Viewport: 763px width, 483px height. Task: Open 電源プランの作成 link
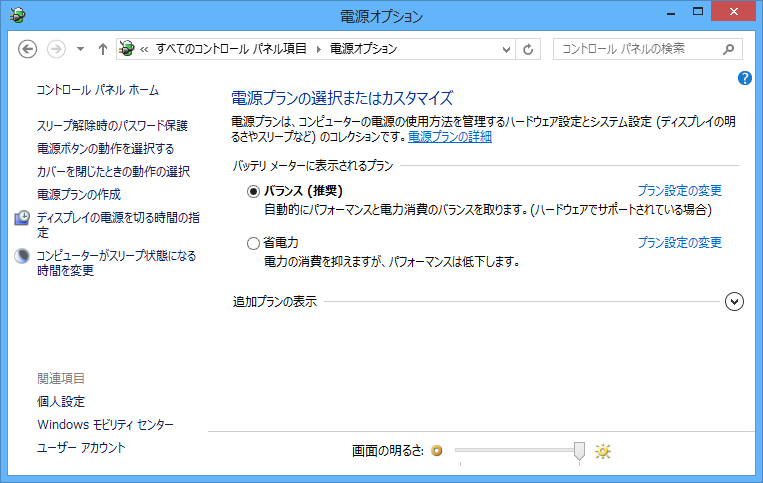click(x=79, y=195)
